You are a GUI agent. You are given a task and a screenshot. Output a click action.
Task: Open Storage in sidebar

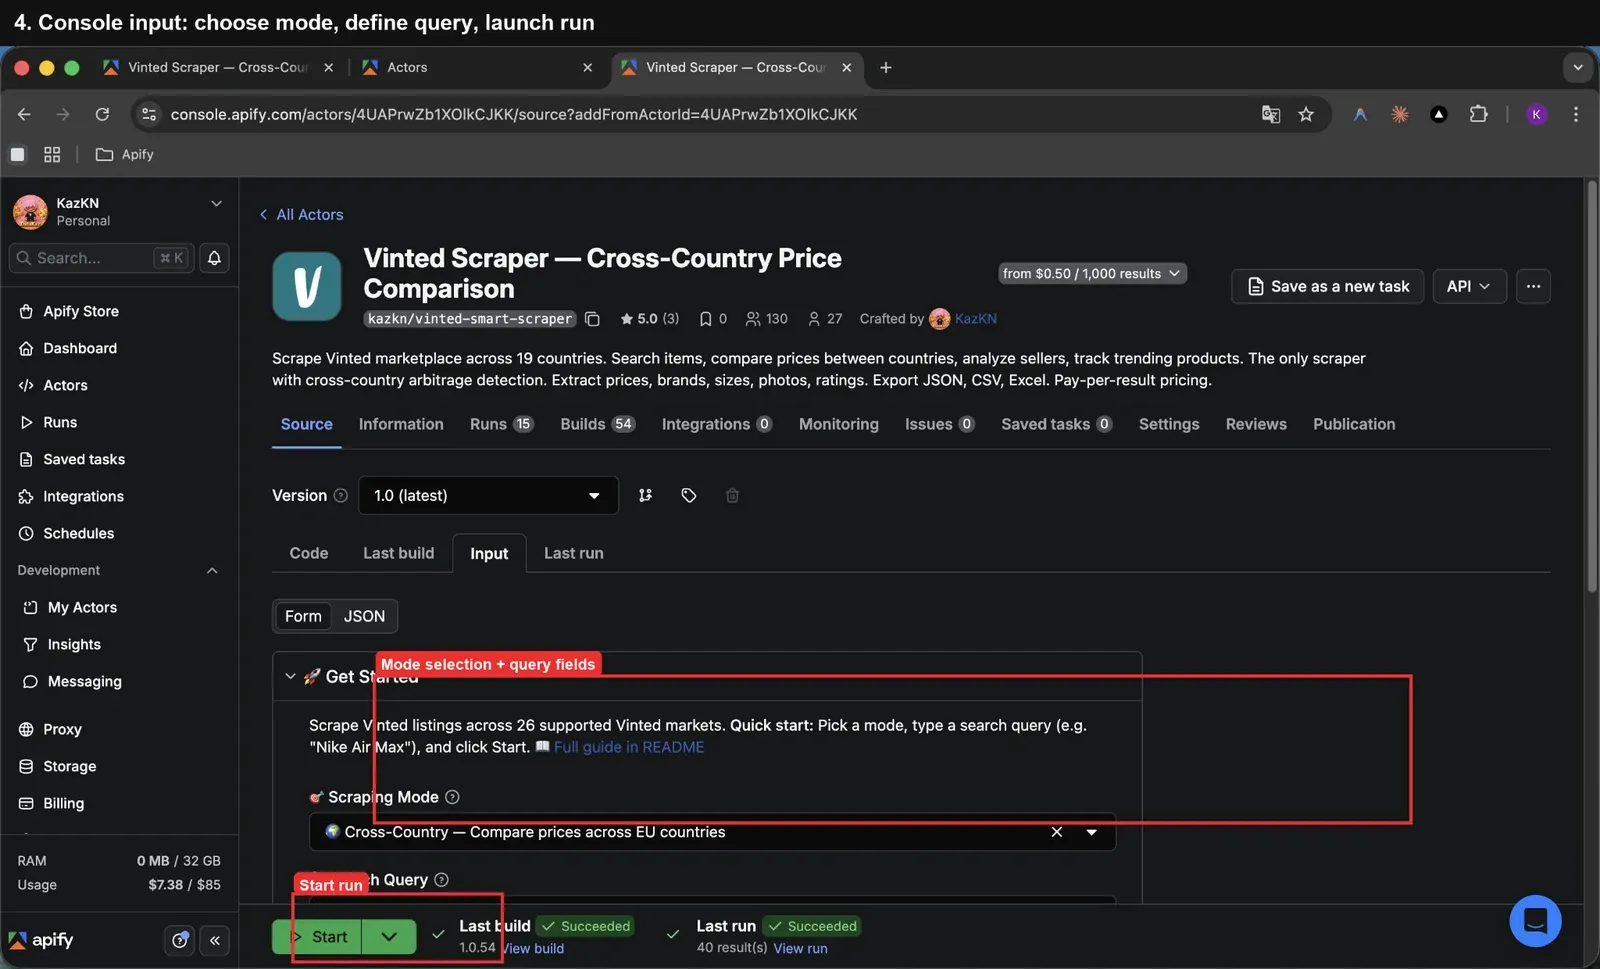[69, 766]
